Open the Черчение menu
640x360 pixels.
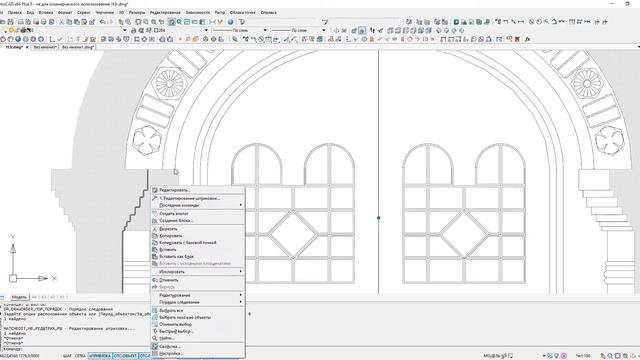pyautogui.click(x=104, y=13)
